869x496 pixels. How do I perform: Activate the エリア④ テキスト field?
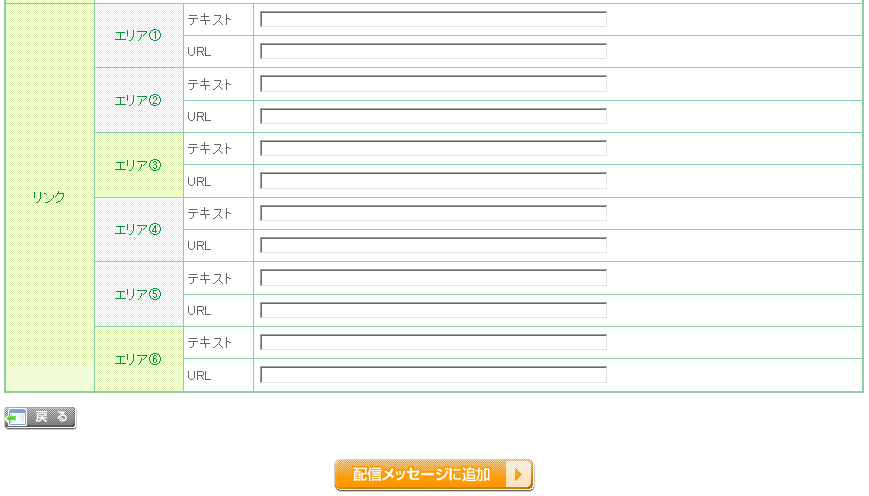[x=433, y=213]
